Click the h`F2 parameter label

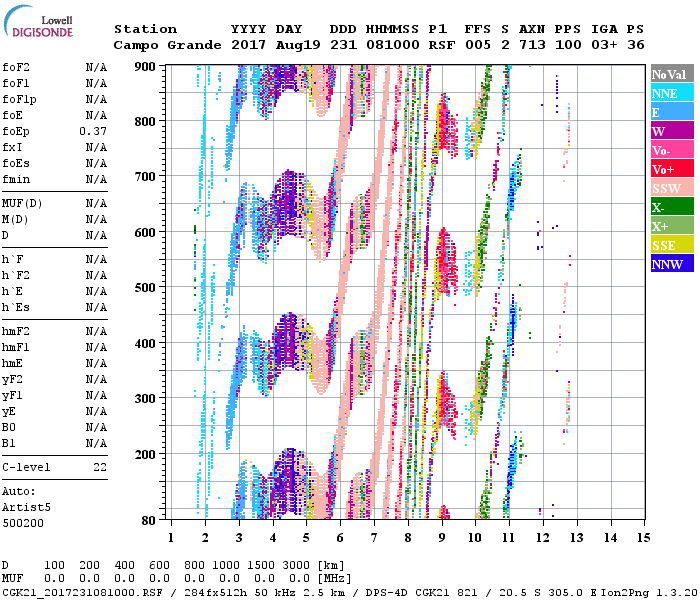pos(16,275)
